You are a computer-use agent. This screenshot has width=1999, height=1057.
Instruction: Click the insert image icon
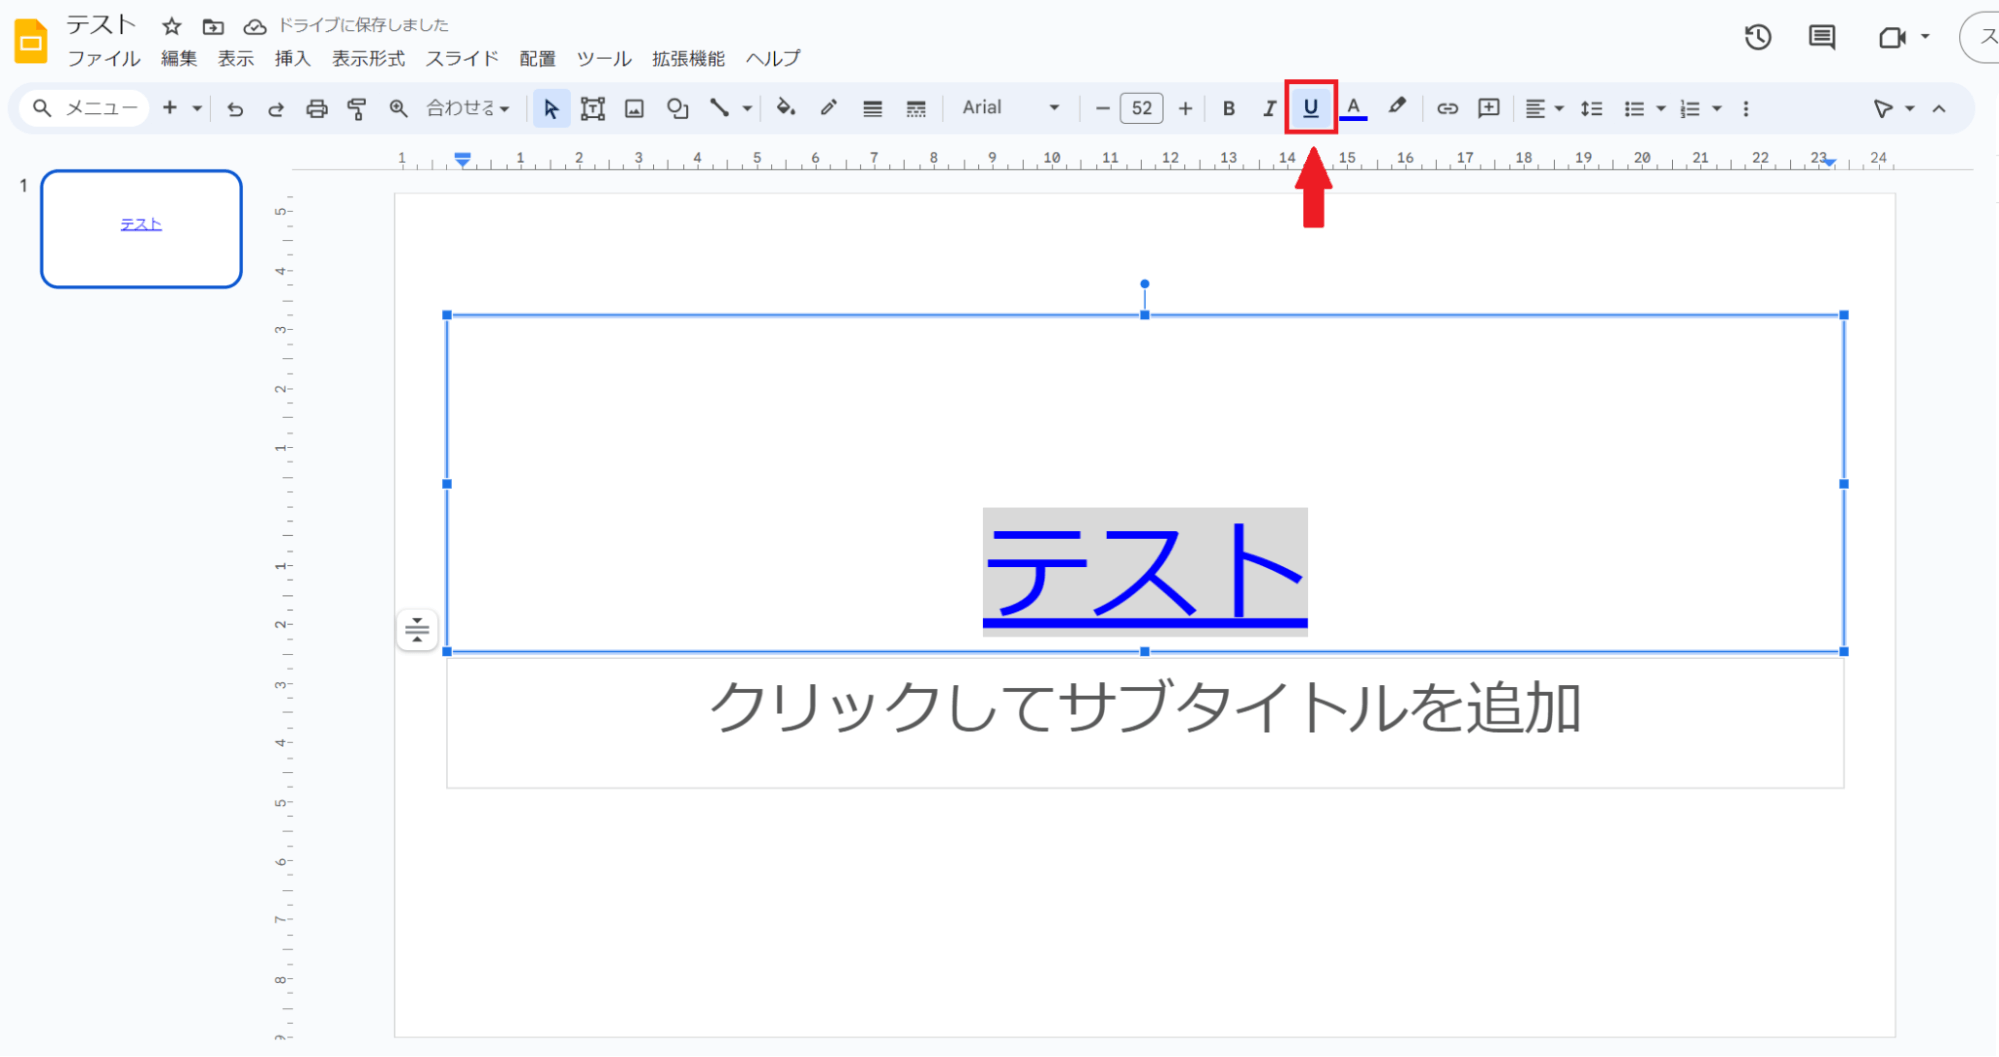[634, 109]
